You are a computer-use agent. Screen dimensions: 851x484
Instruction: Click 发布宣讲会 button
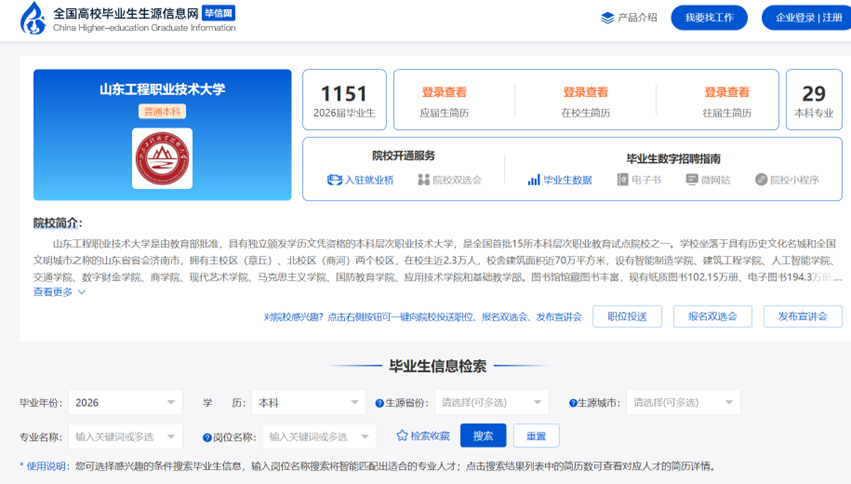click(x=803, y=316)
